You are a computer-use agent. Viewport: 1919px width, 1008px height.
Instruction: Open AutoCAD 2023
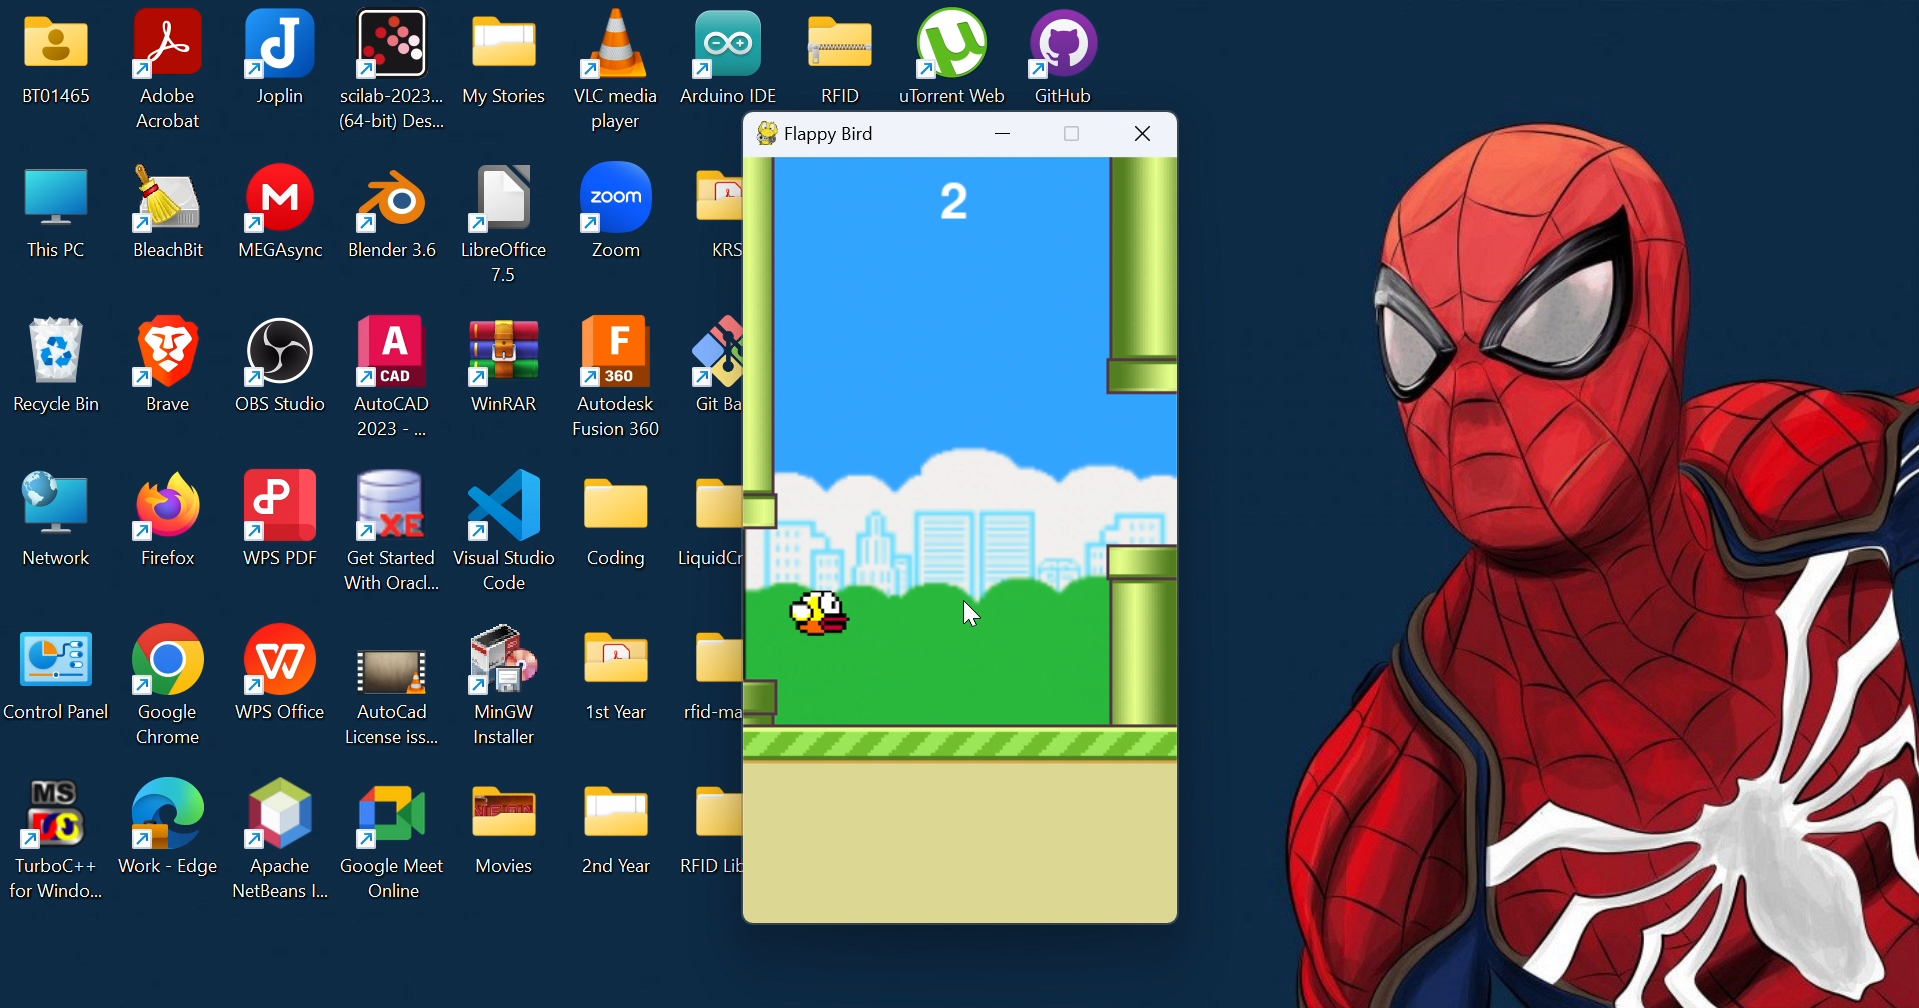coord(391,353)
